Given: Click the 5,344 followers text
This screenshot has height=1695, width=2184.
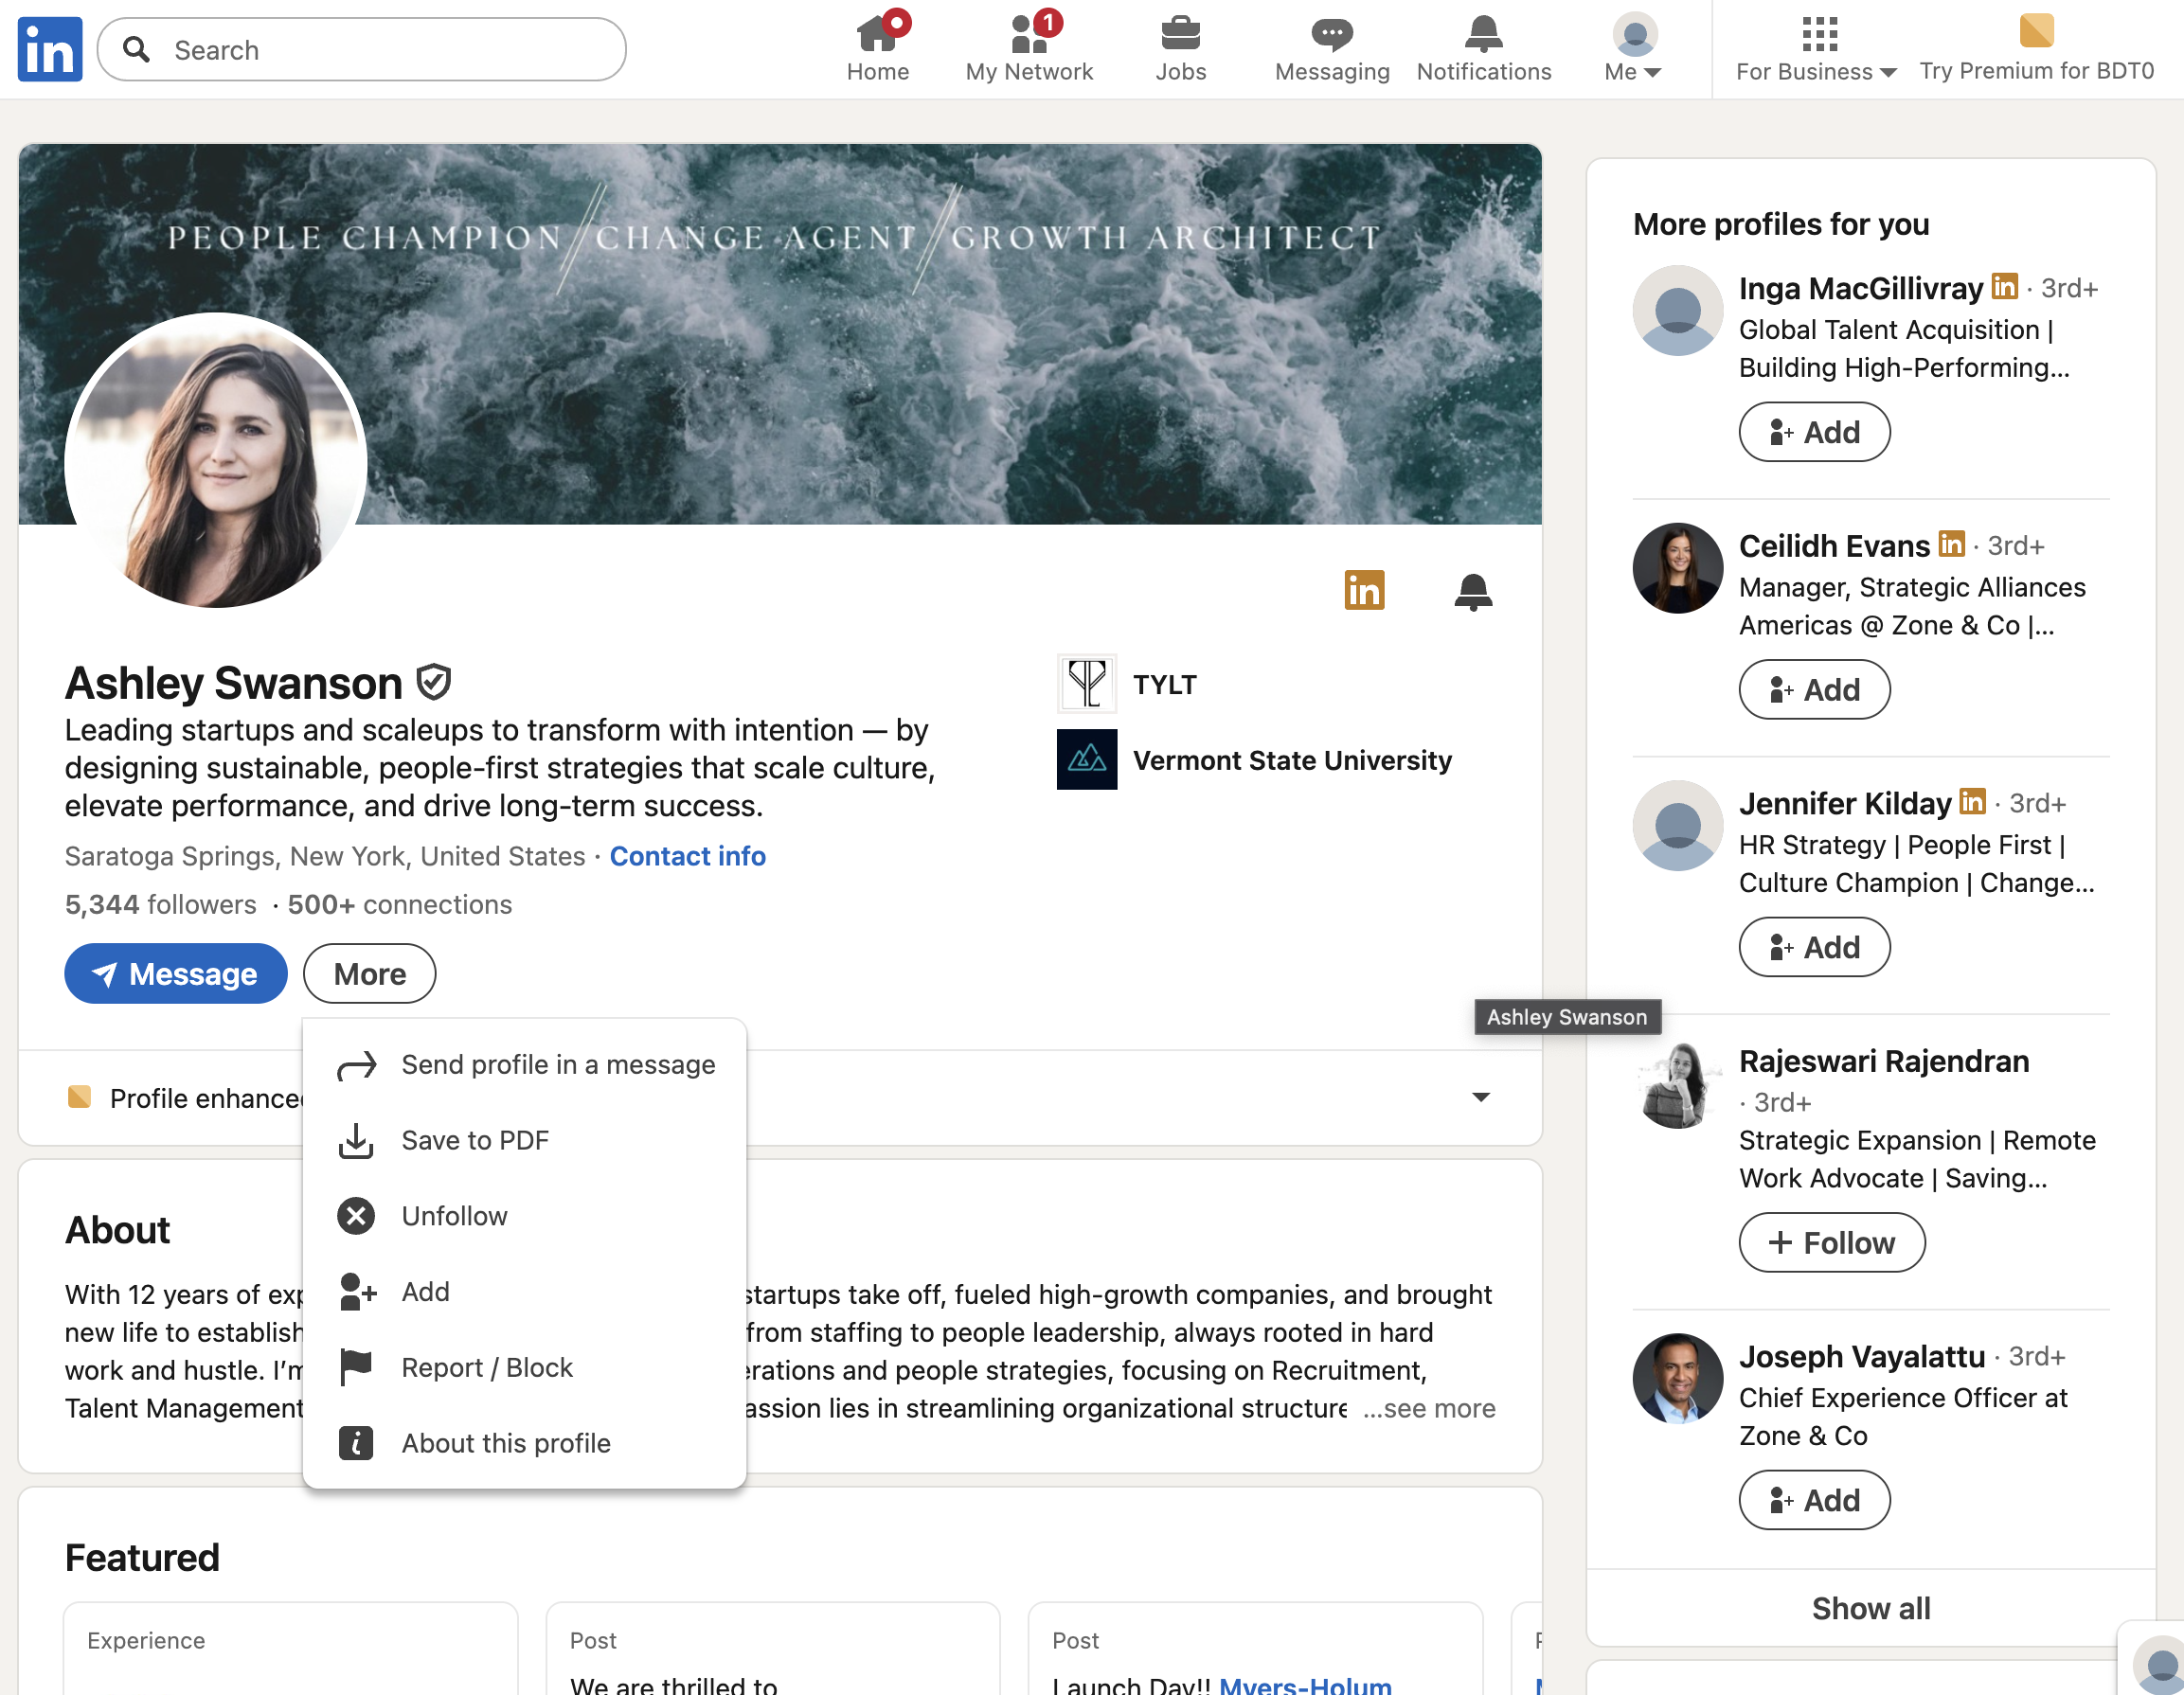Looking at the screenshot, I should (161, 904).
